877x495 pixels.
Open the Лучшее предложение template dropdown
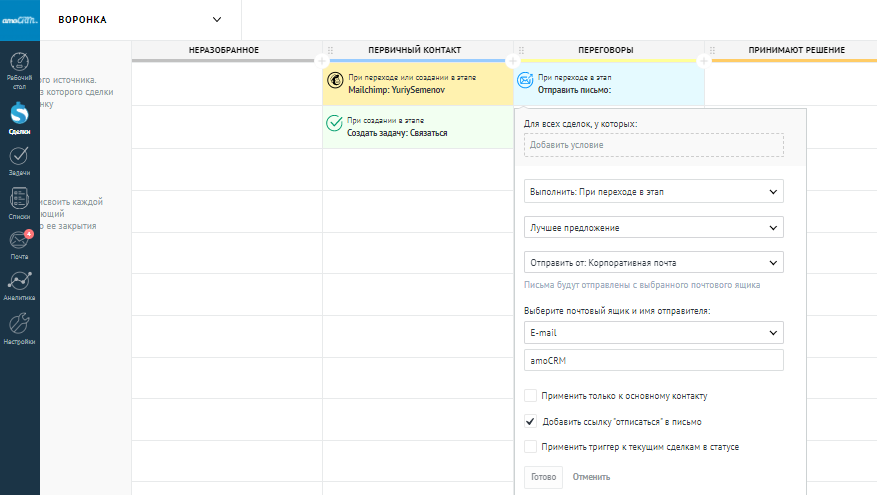click(x=653, y=227)
